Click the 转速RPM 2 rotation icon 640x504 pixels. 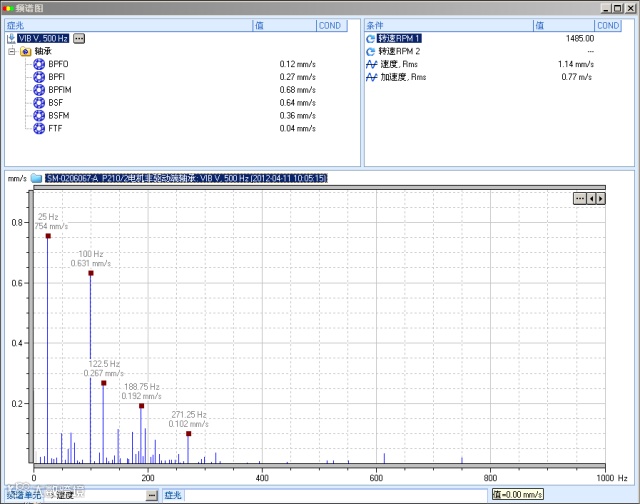371,51
